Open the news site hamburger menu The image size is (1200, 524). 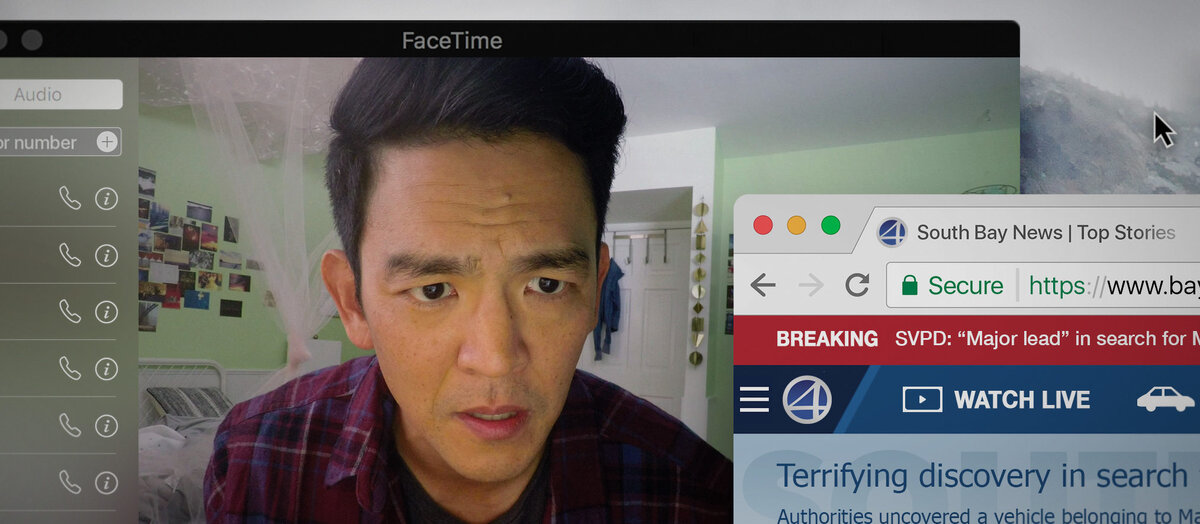[x=754, y=400]
